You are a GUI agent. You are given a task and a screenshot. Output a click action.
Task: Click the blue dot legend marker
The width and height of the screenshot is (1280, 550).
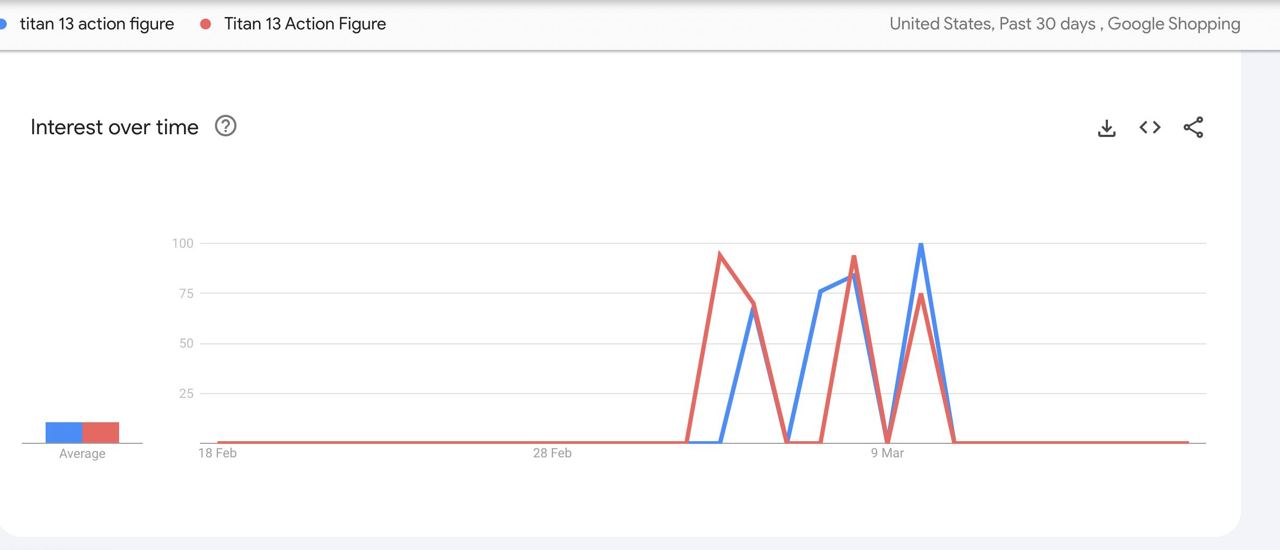tap(3, 24)
